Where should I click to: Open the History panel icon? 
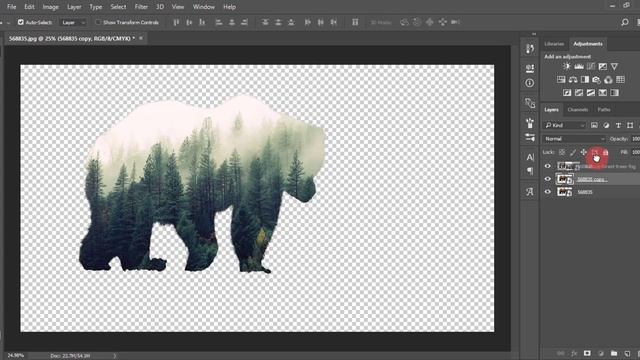[x=530, y=49]
